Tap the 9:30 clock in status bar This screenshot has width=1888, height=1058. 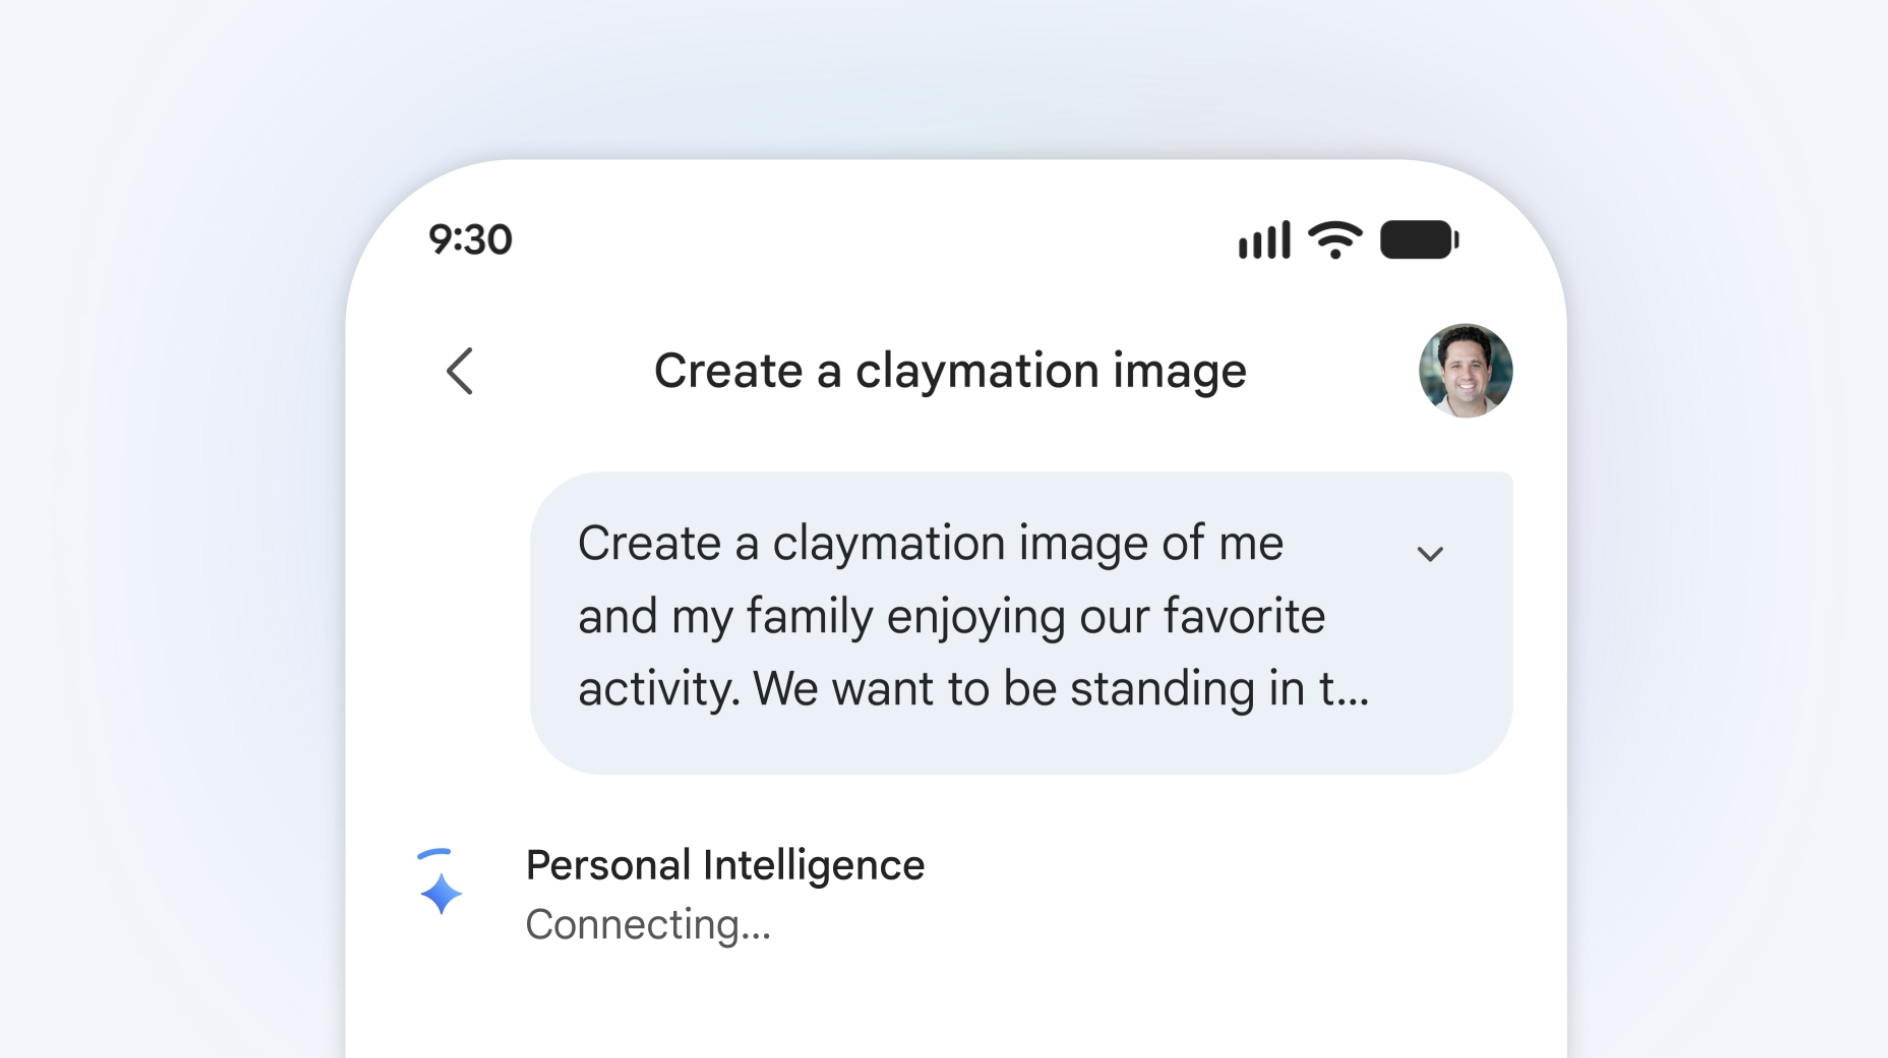pos(470,240)
